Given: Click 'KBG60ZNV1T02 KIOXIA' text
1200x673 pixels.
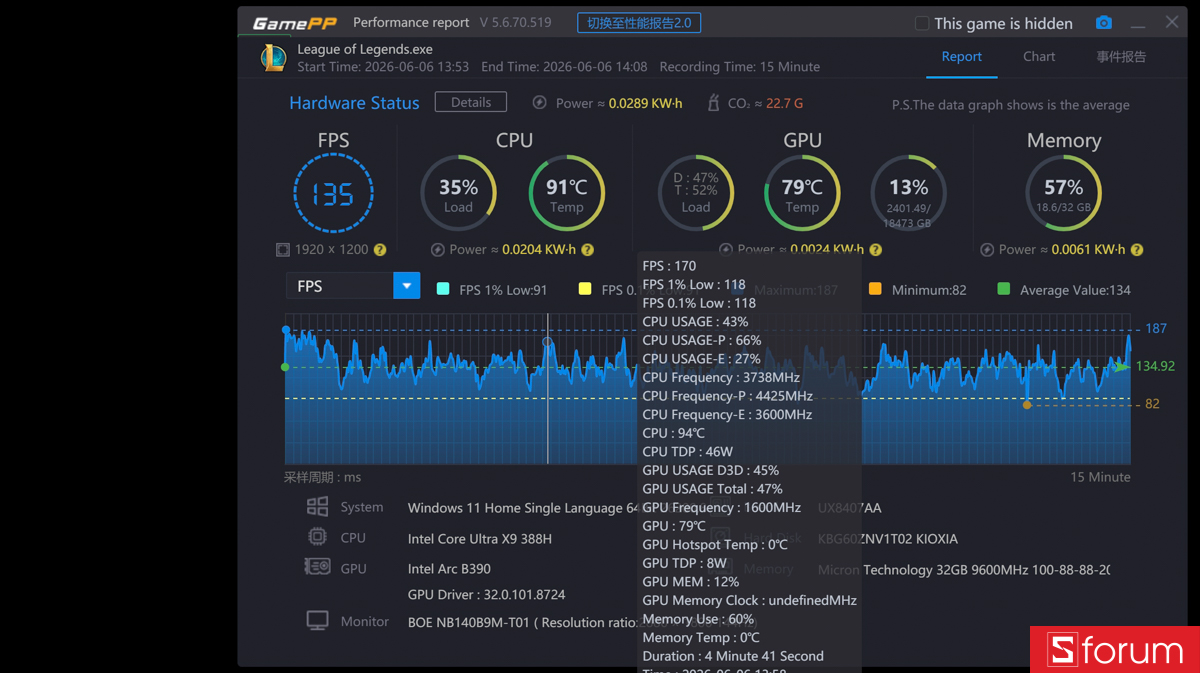Looking at the screenshot, I should click(888, 539).
